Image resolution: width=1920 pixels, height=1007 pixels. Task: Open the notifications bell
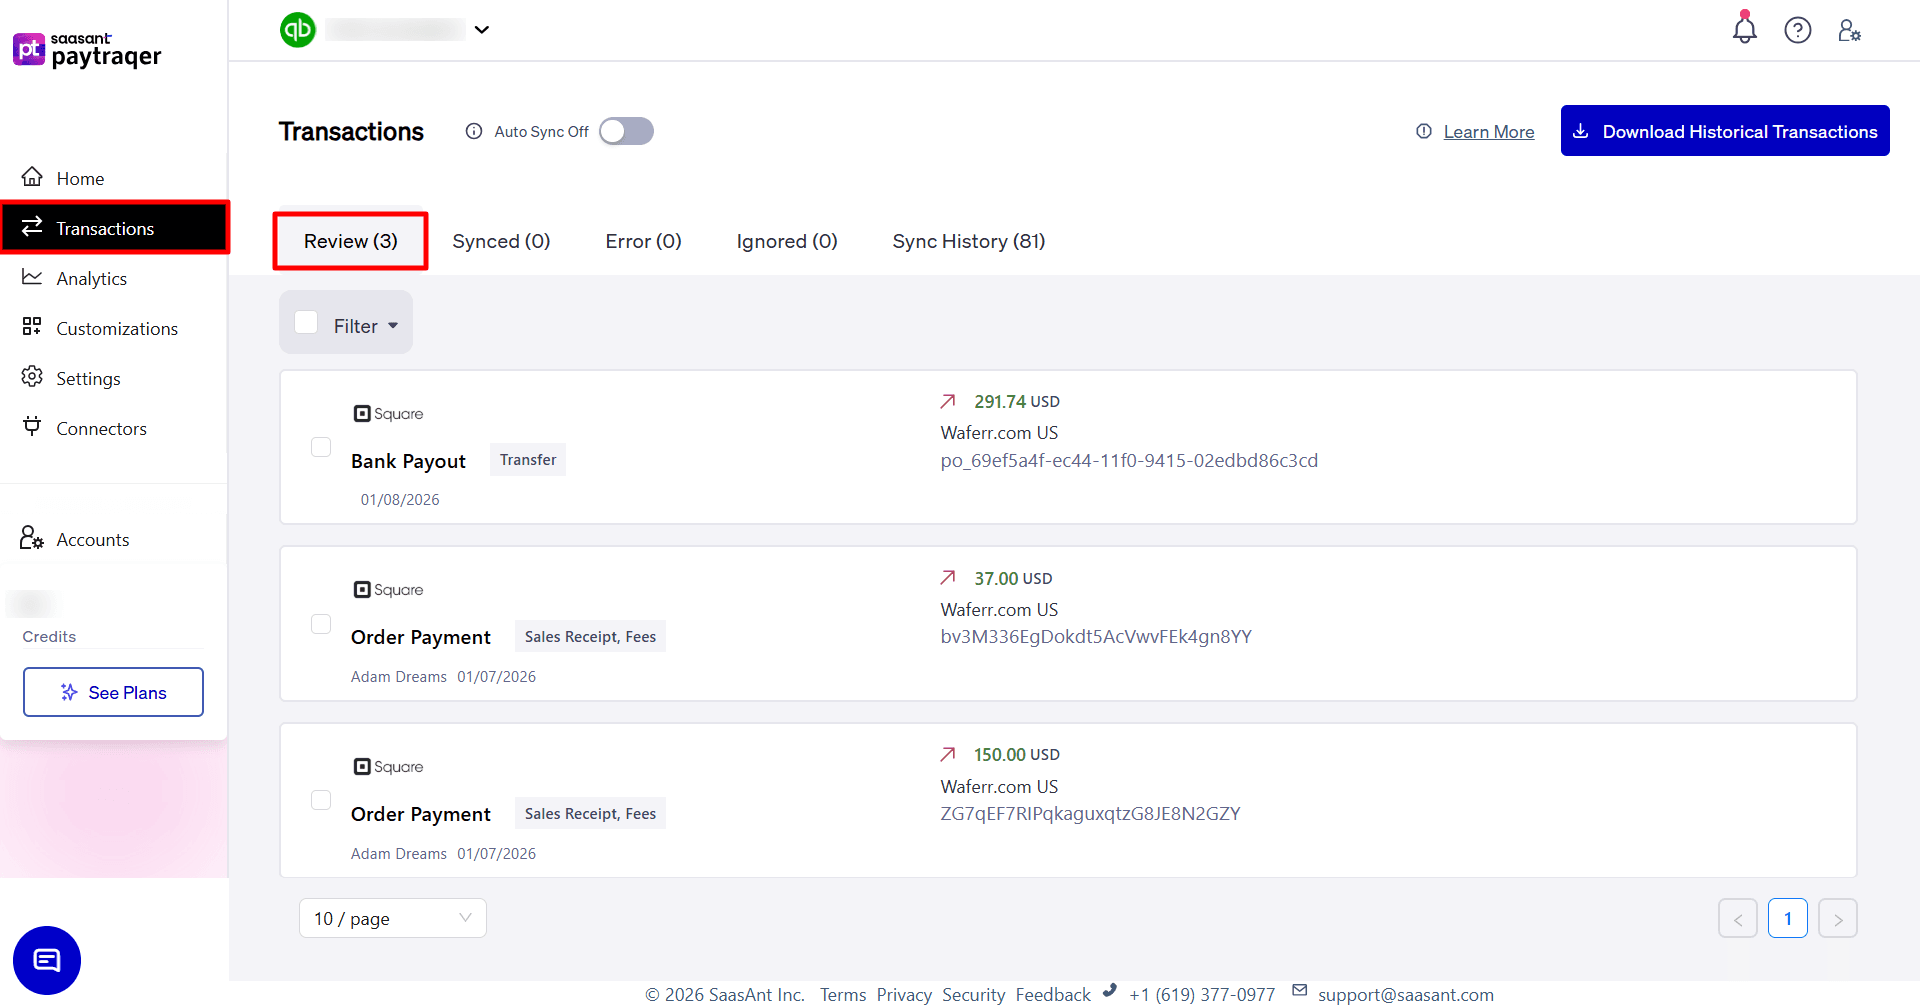(1745, 29)
